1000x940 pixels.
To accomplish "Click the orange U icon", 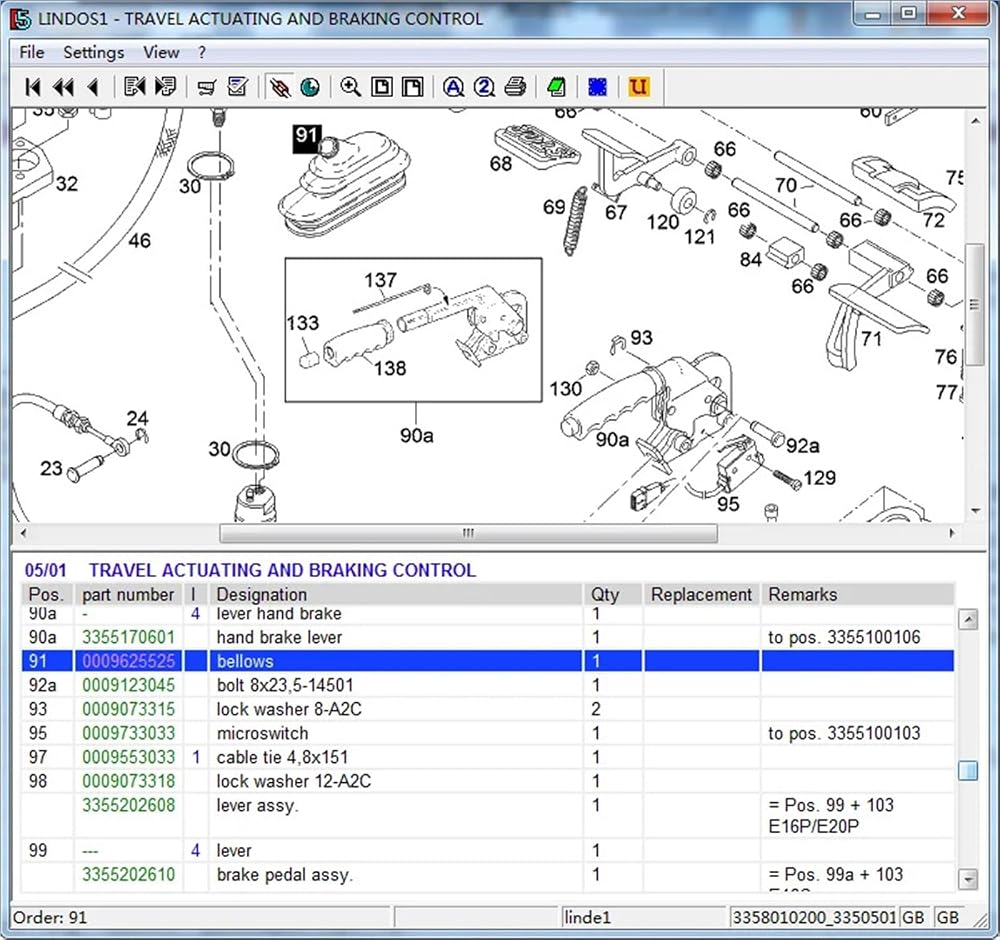I will point(638,87).
